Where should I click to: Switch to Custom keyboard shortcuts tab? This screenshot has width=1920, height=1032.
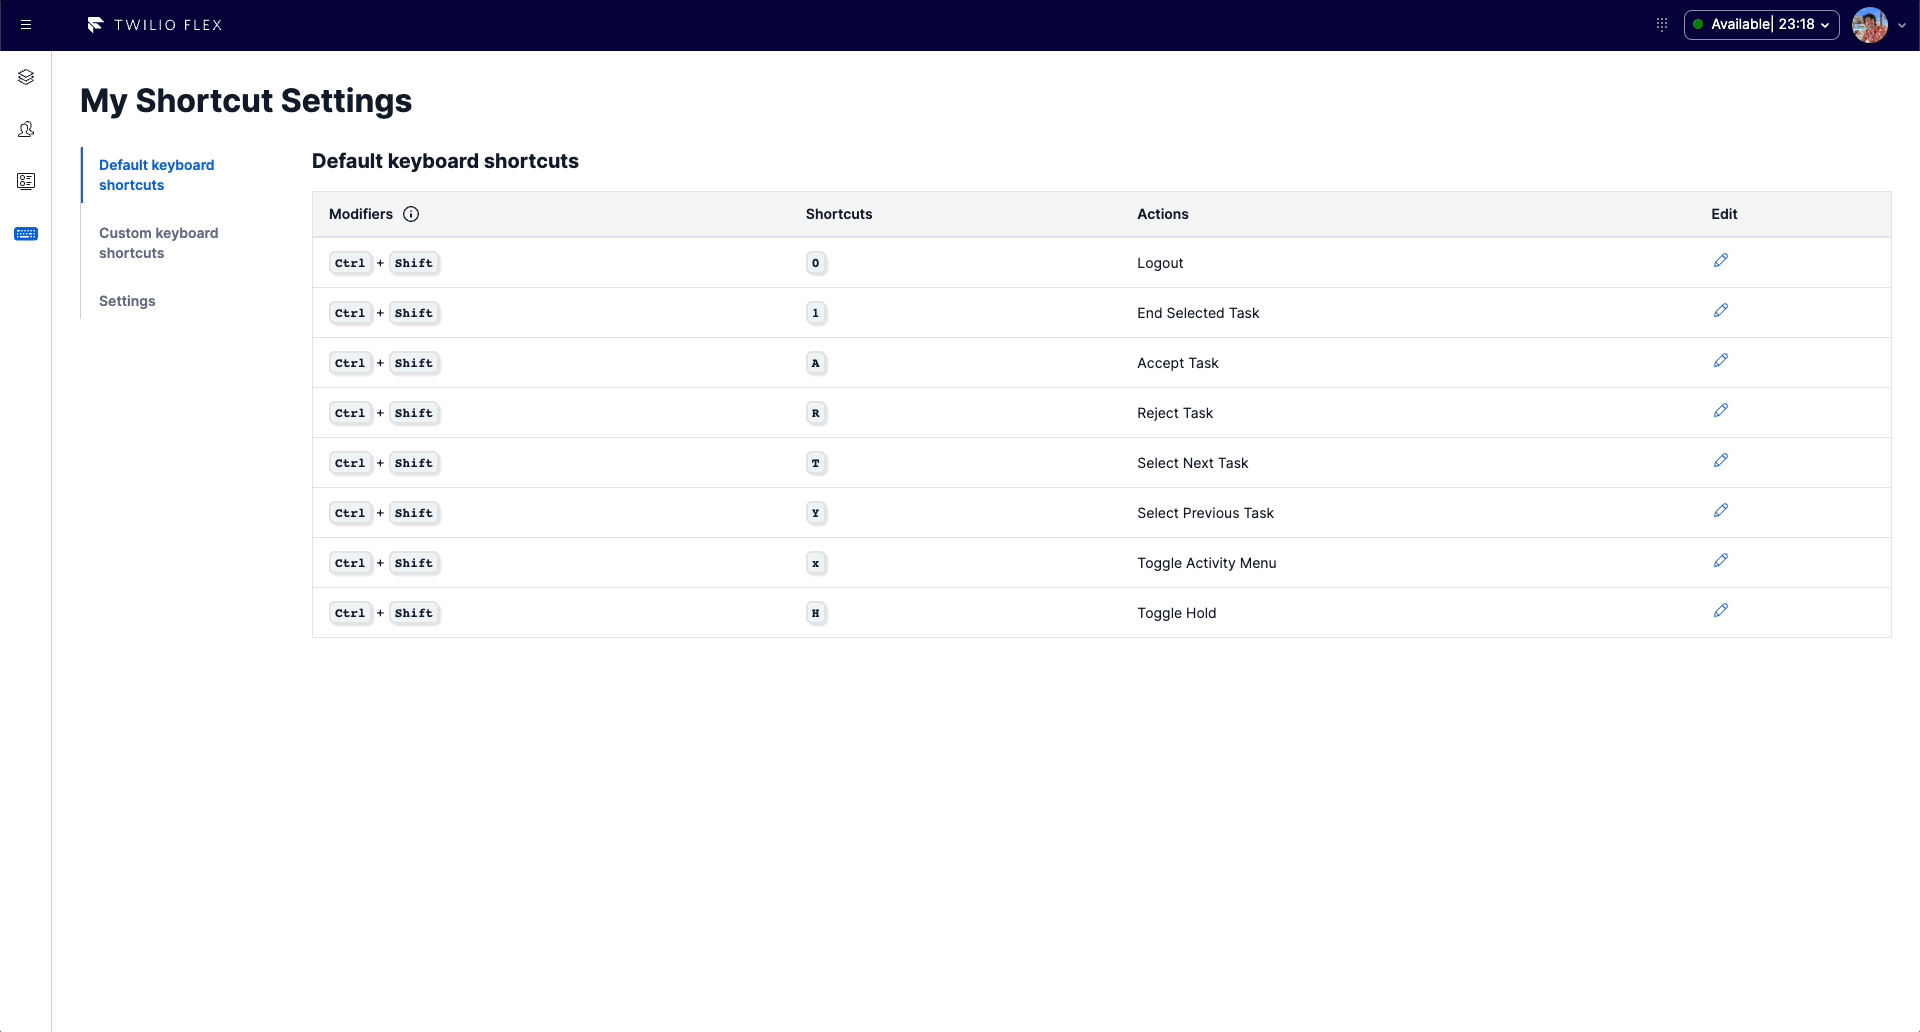[x=159, y=243]
